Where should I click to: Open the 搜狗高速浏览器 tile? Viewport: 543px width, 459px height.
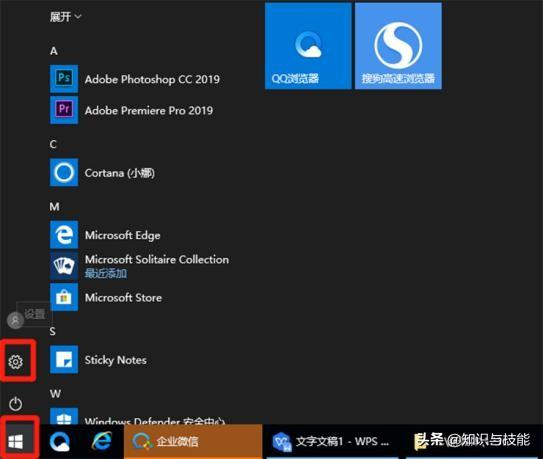[398, 46]
